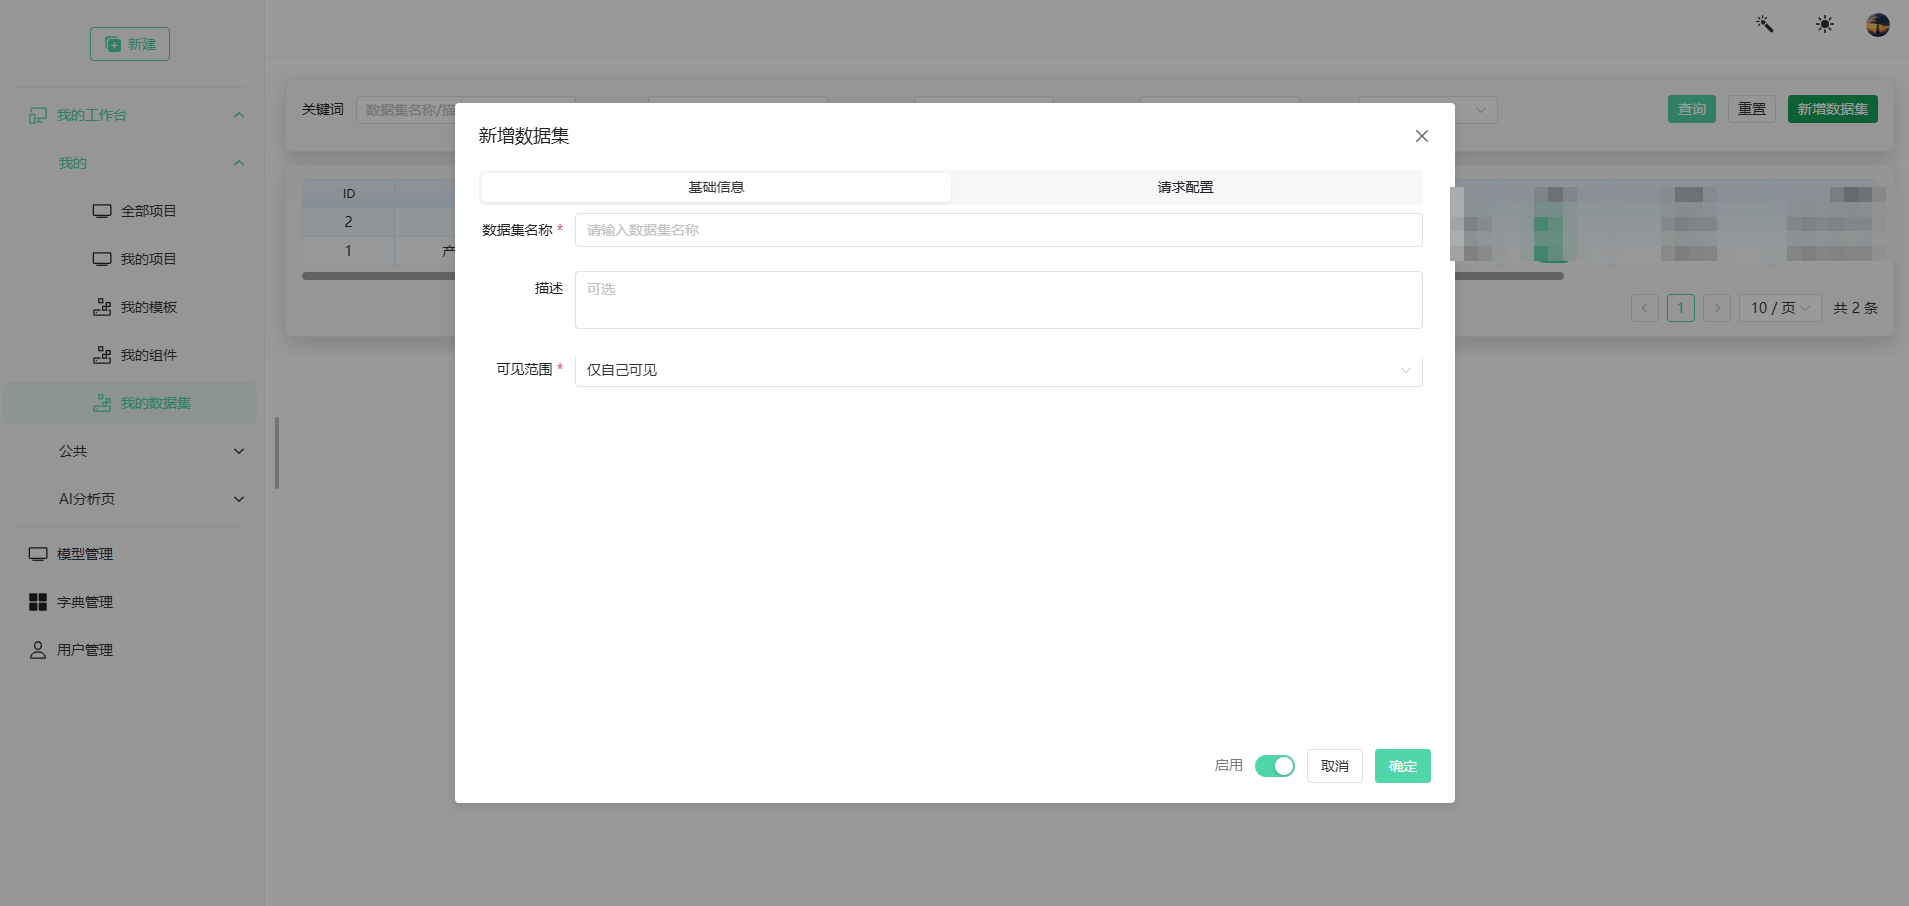
Task: Click the 我的模板 sidebar icon
Action: (102, 307)
